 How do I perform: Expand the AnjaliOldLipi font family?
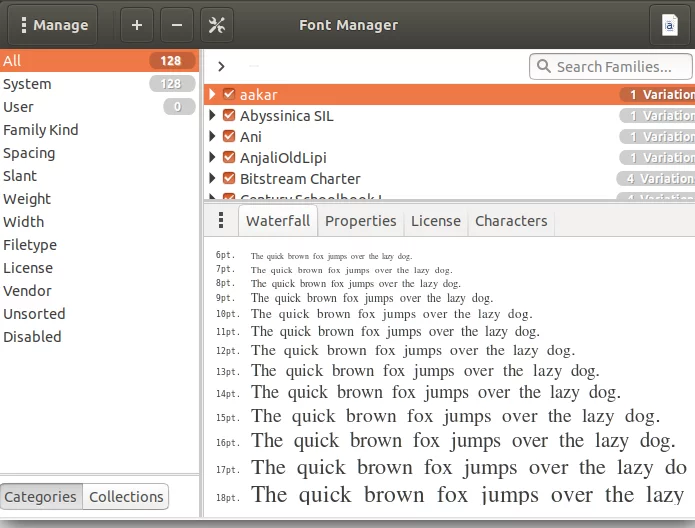click(212, 158)
